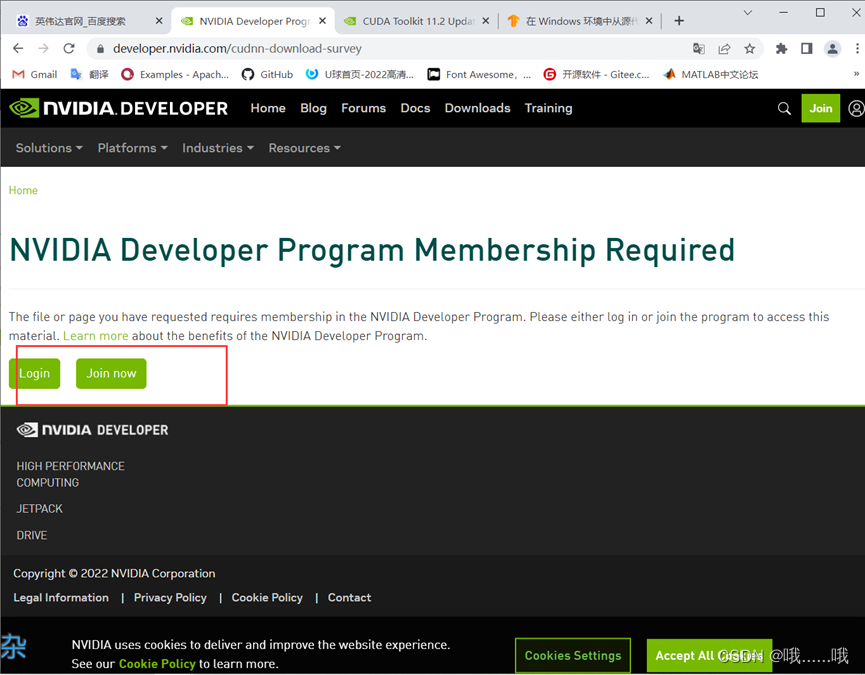865x675 pixels.
Task: Open the Docs nav menu item
Action: (x=415, y=108)
